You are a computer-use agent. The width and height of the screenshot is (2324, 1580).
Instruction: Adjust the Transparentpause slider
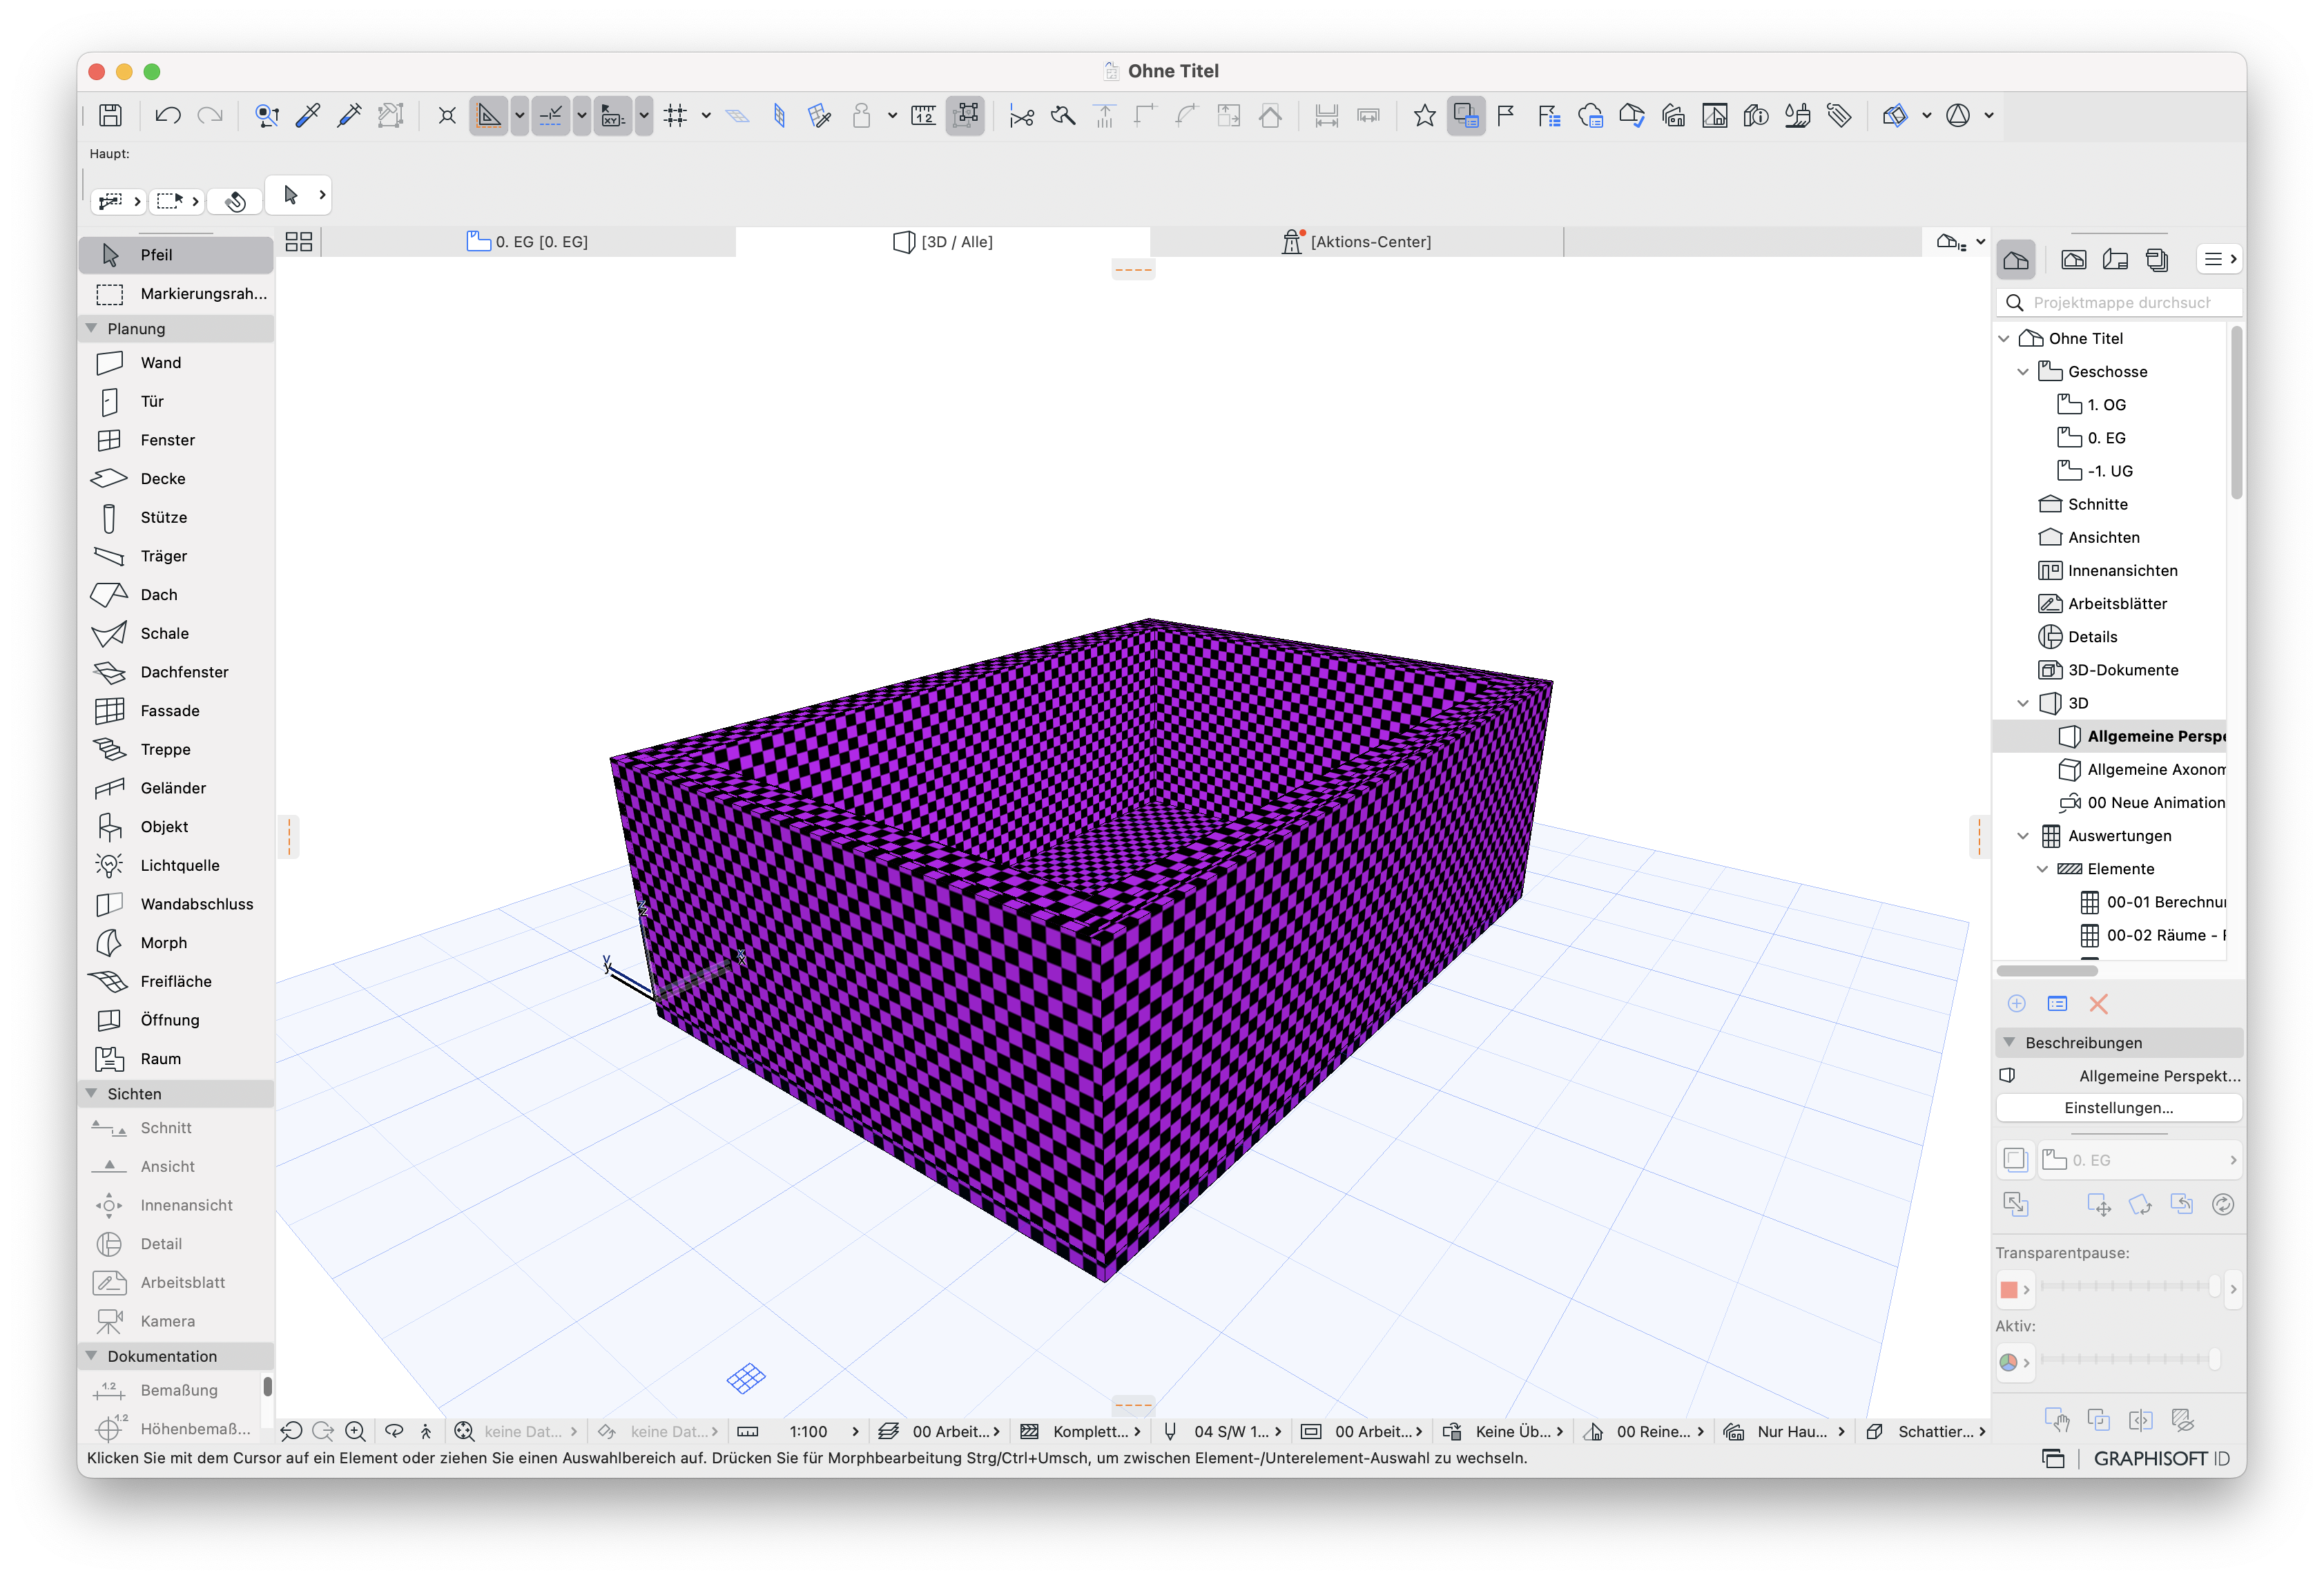coord(2130,1287)
